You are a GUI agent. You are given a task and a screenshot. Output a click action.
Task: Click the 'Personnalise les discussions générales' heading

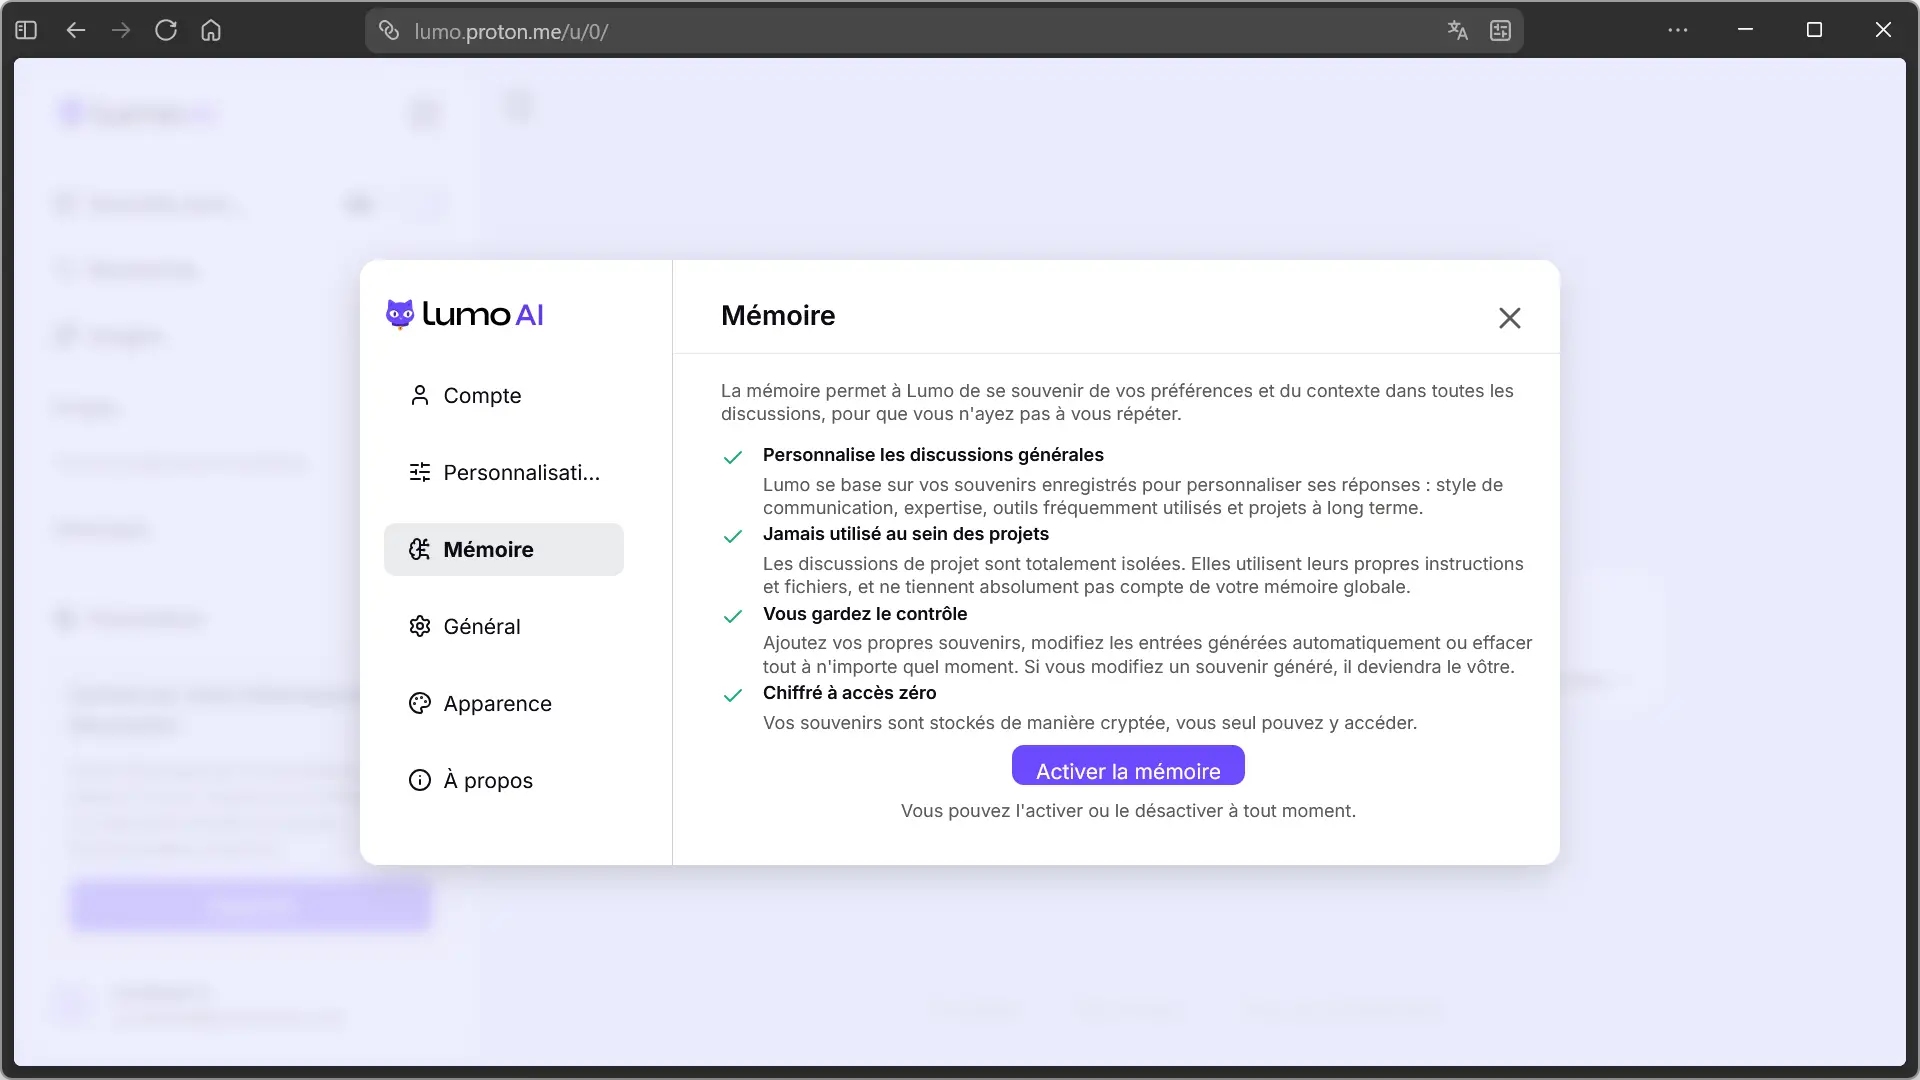pyautogui.click(x=933, y=455)
